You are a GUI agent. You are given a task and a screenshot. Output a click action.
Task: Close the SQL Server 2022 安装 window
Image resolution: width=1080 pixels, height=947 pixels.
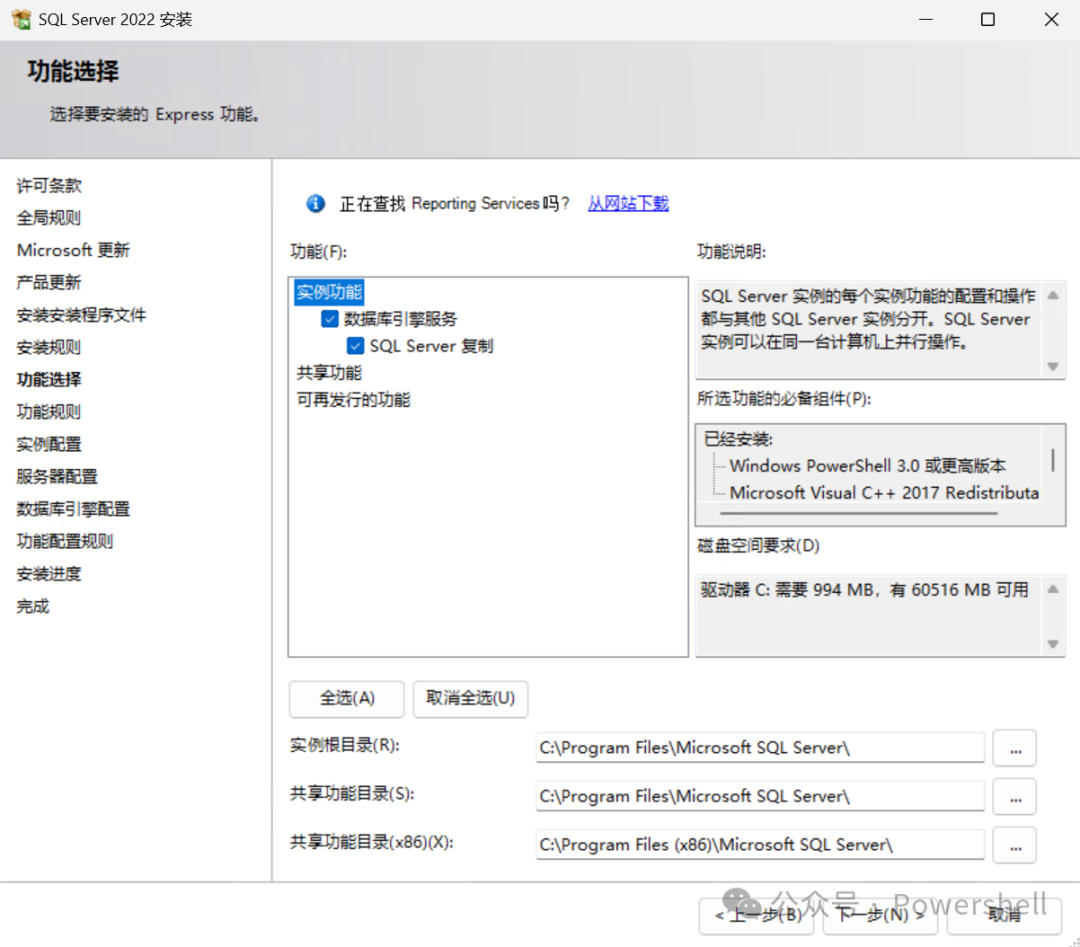[1051, 19]
